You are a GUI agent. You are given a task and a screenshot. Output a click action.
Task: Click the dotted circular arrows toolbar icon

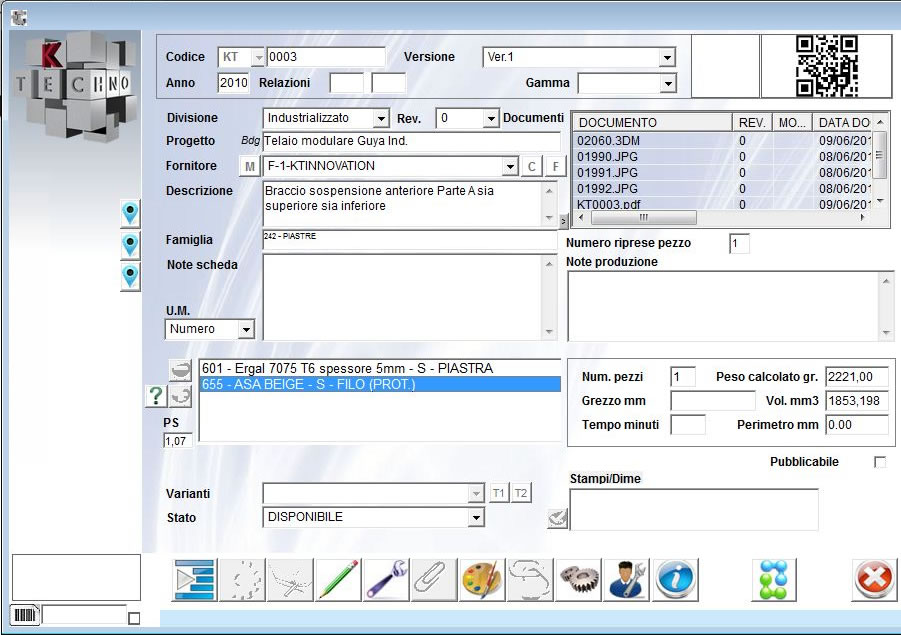pyautogui.click(x=242, y=579)
